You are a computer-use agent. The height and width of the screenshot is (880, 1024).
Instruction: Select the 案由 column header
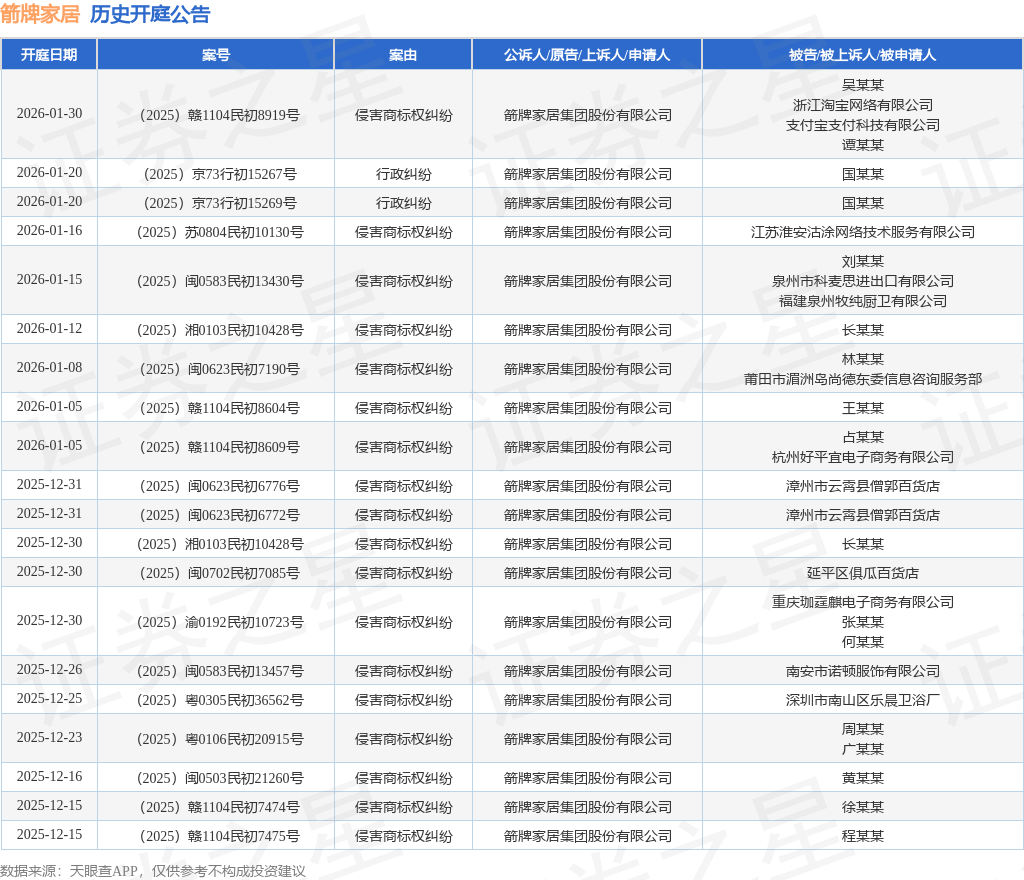coord(403,55)
